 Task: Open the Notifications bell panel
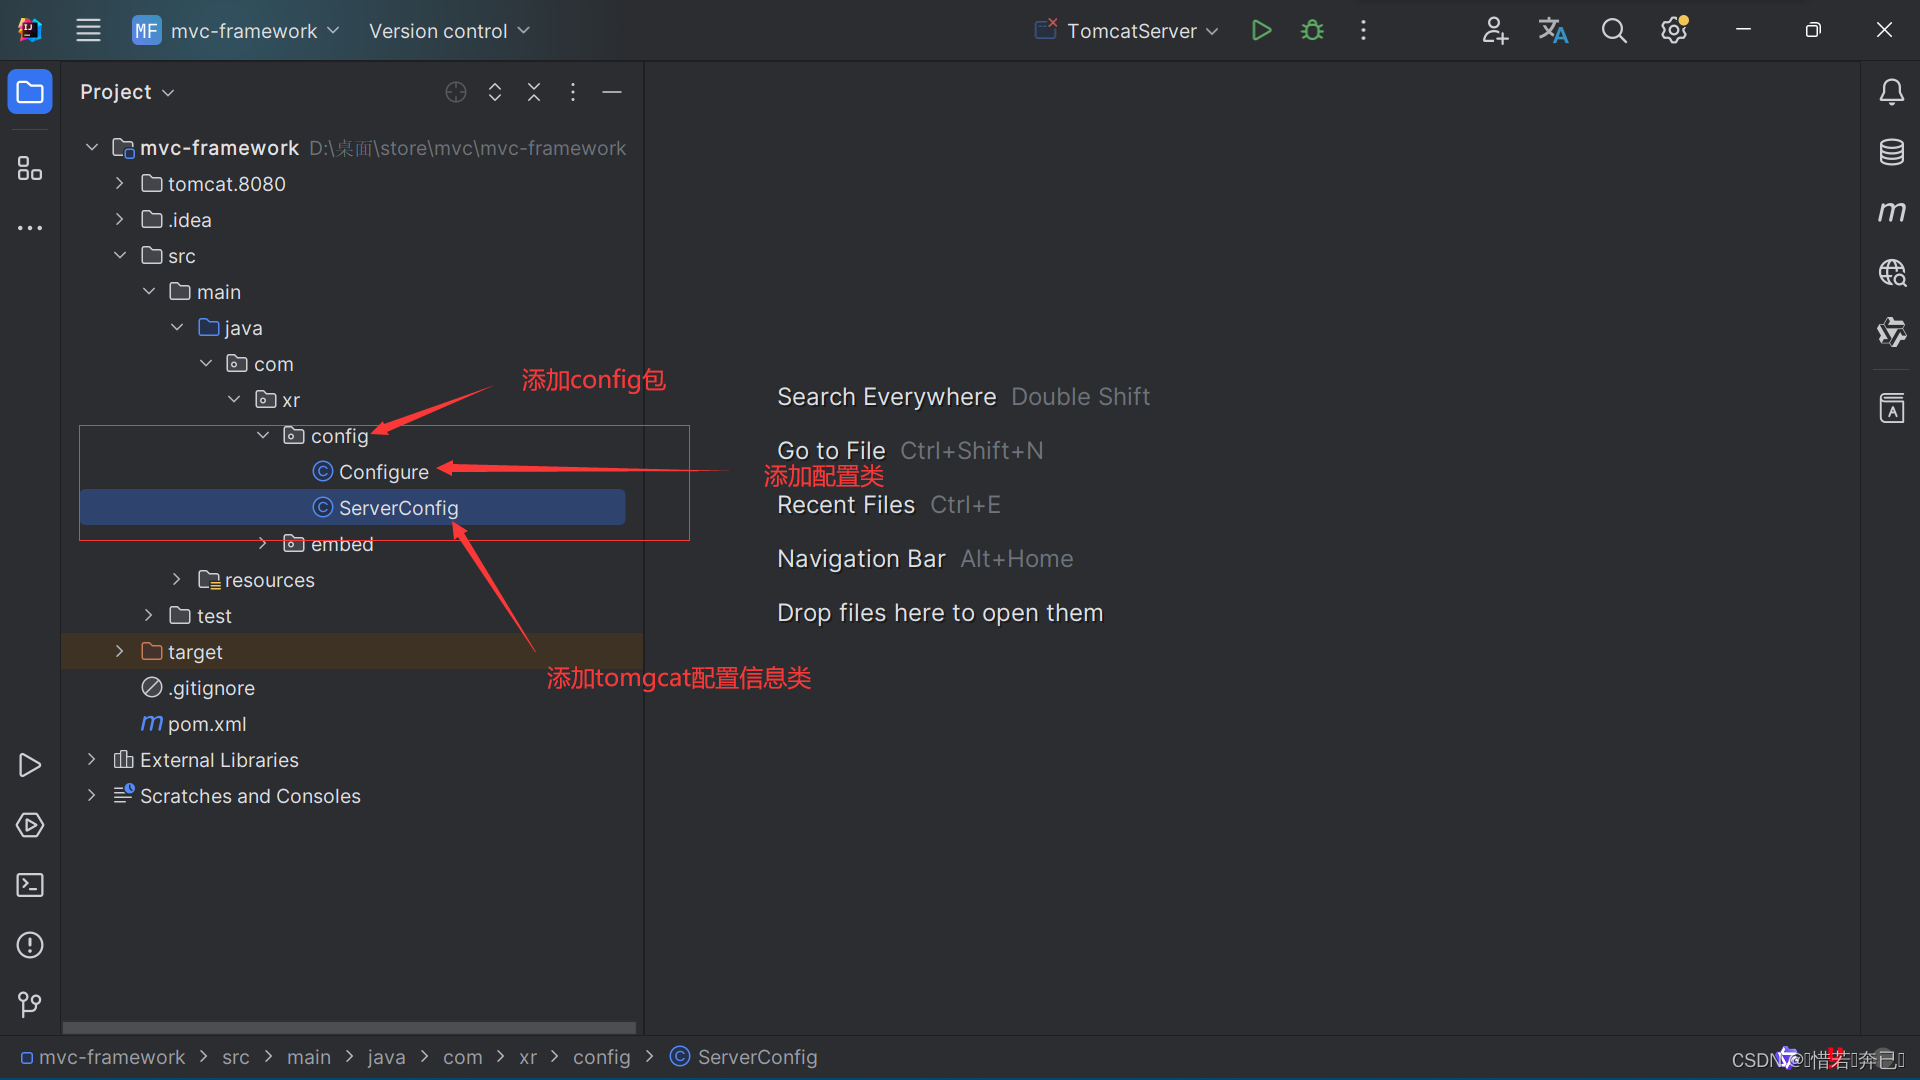click(x=1891, y=92)
